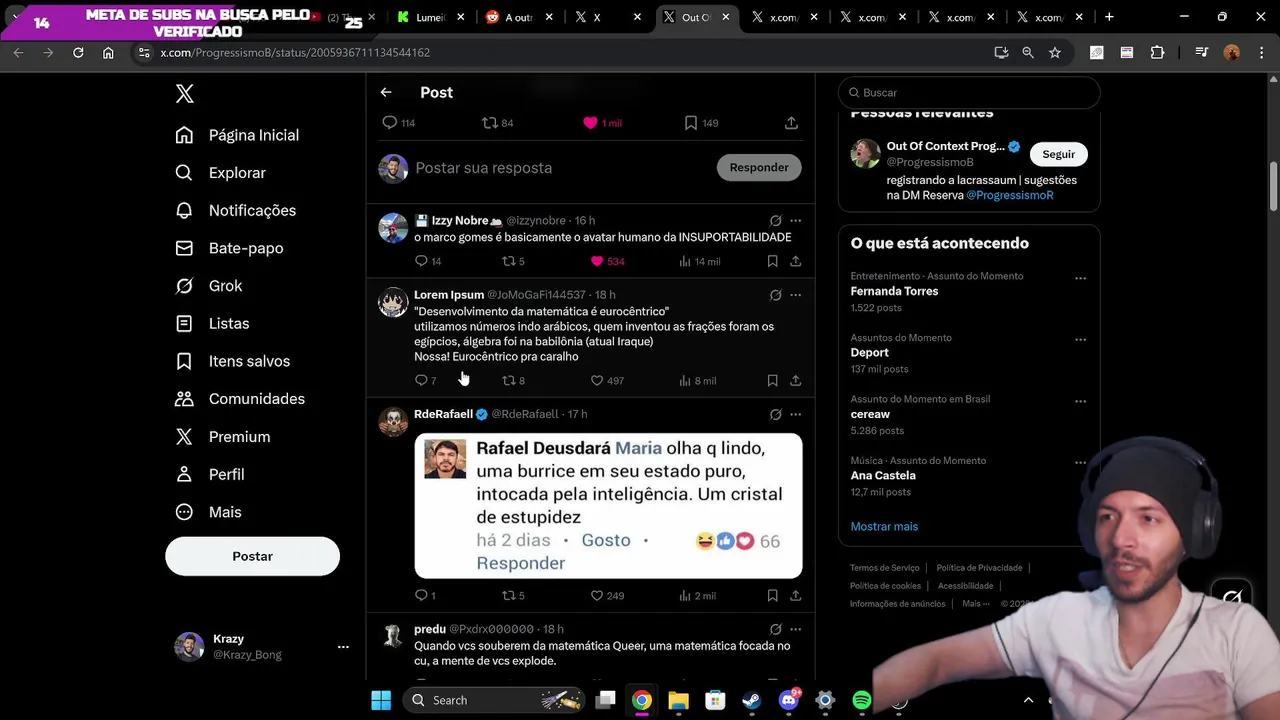Open Comunidades in sidebar
The width and height of the screenshot is (1280, 720).
(239, 399)
